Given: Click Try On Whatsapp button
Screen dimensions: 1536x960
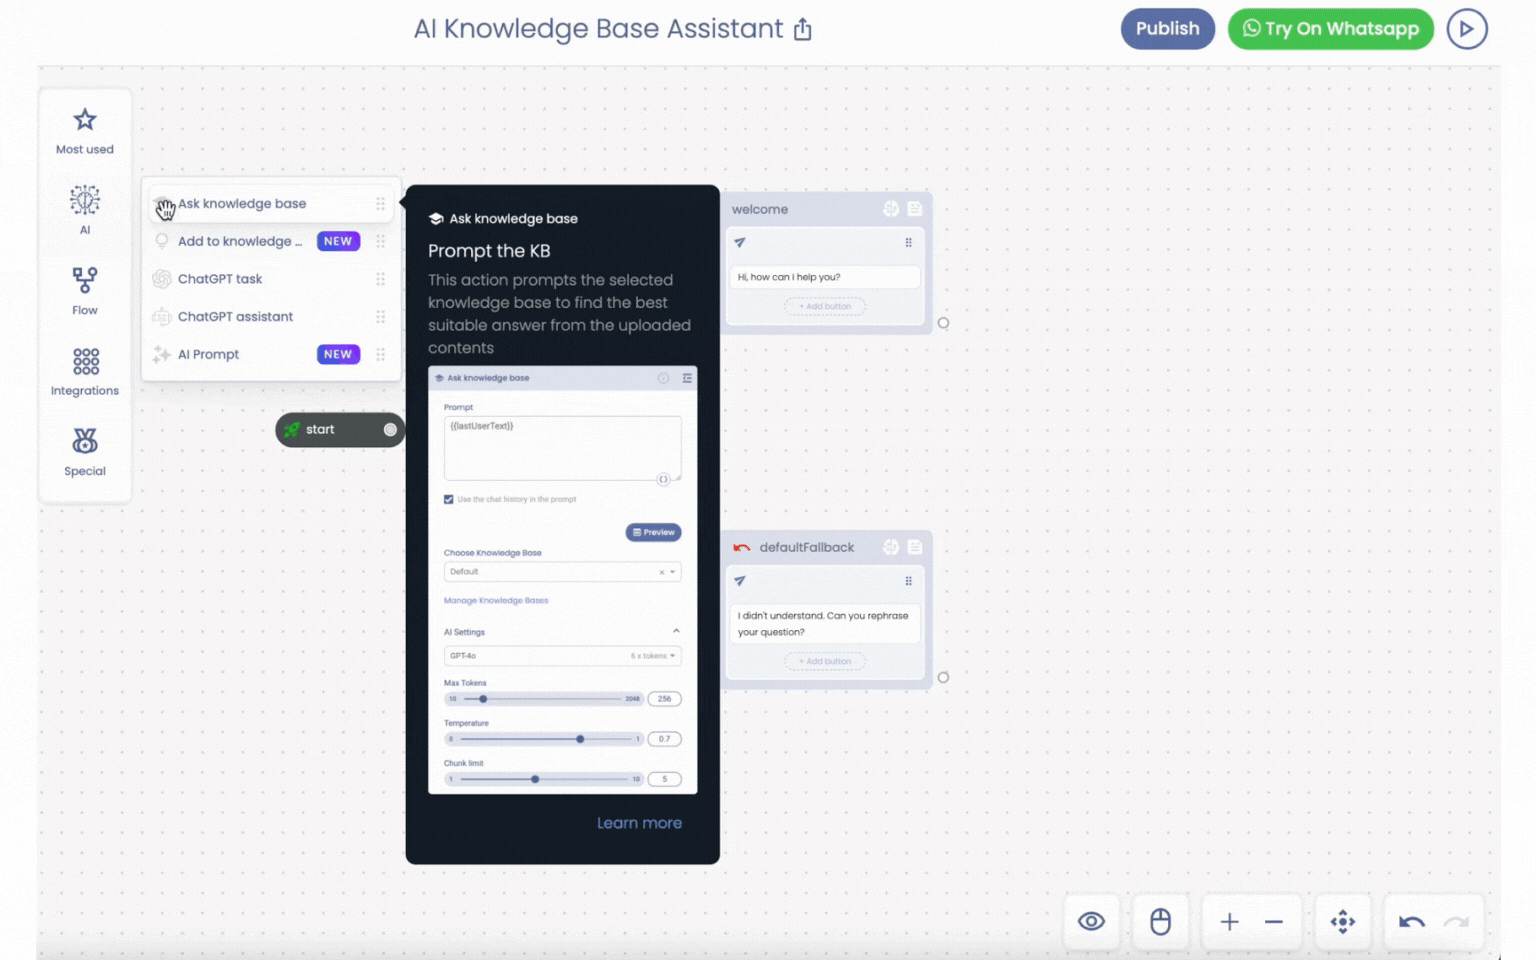Looking at the screenshot, I should pyautogui.click(x=1330, y=29).
